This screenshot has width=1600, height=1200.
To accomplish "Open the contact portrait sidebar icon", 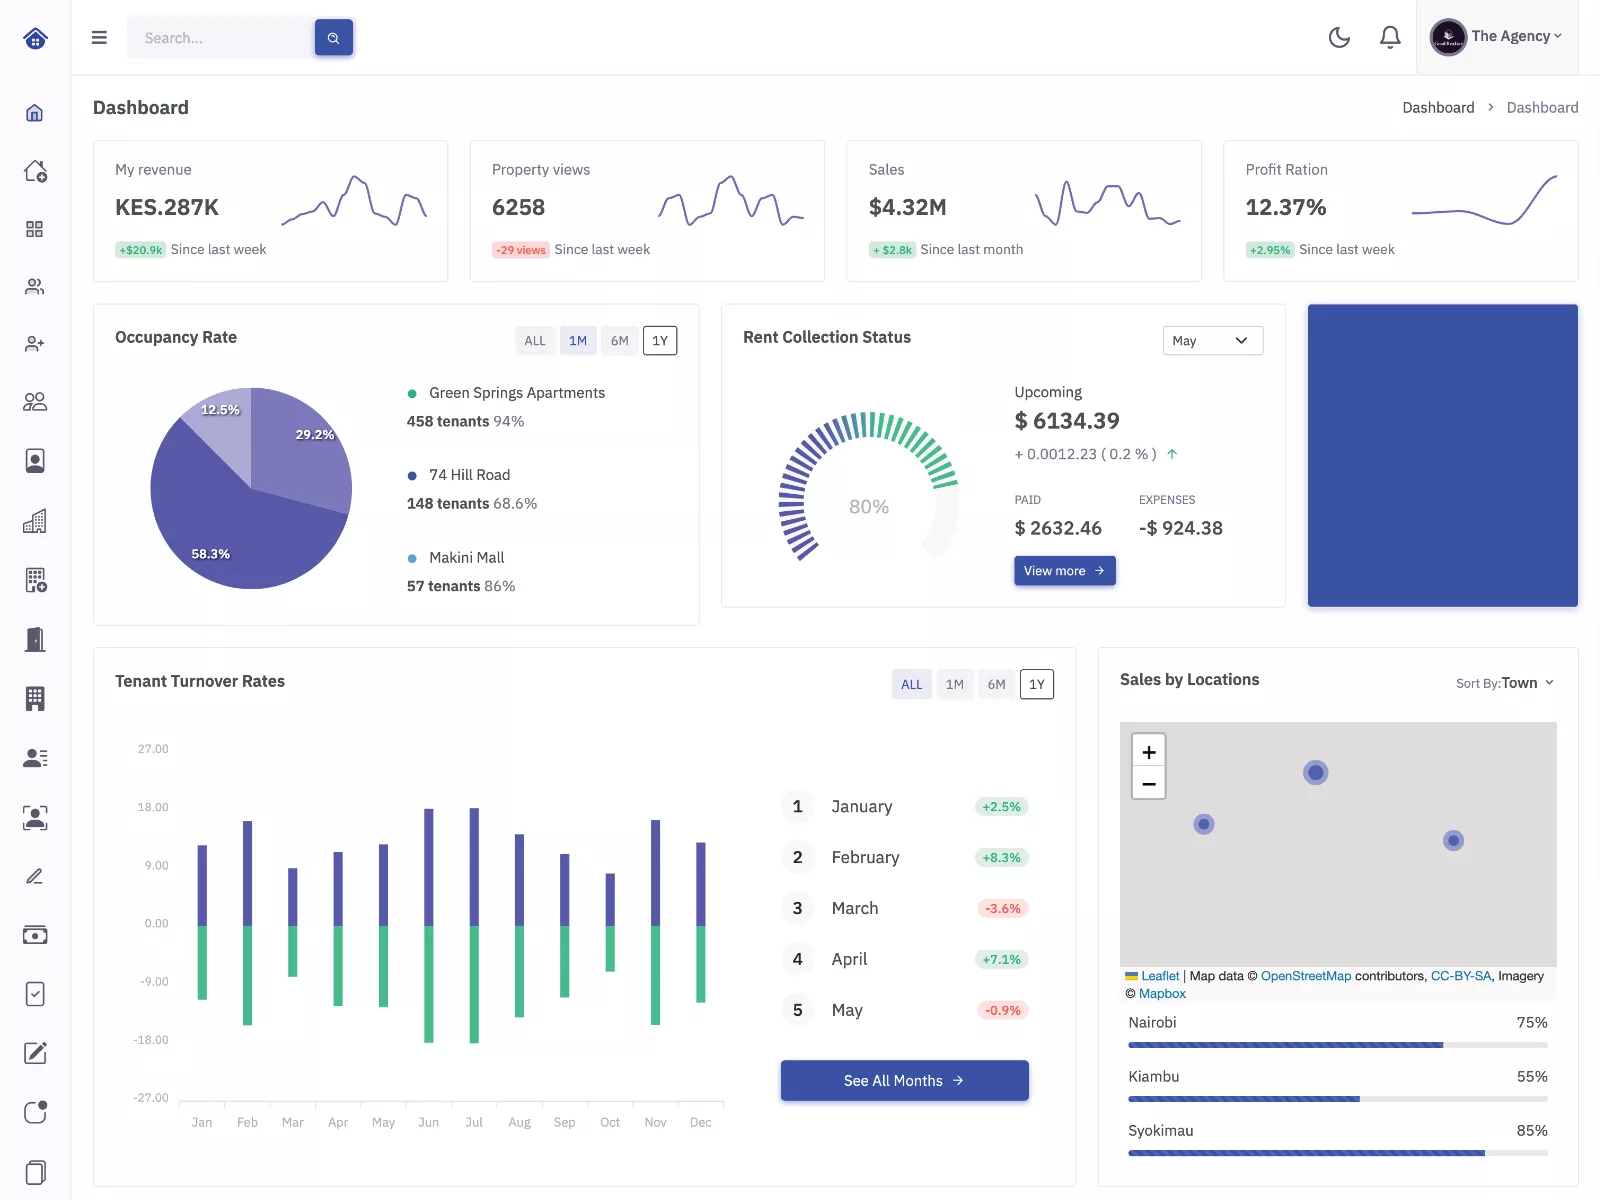I will (35, 461).
